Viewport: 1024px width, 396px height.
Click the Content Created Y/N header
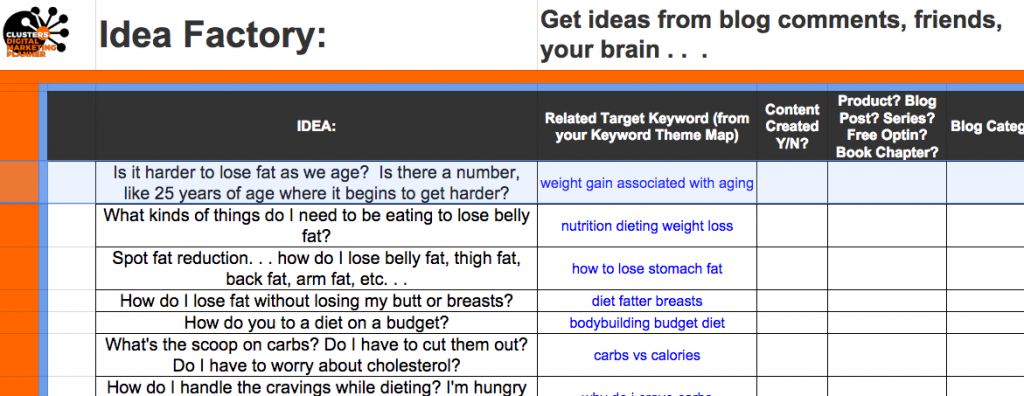tap(792, 127)
